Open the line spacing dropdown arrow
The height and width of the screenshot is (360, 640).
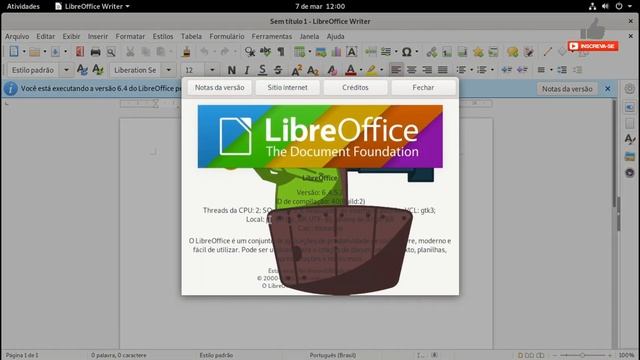(551, 70)
